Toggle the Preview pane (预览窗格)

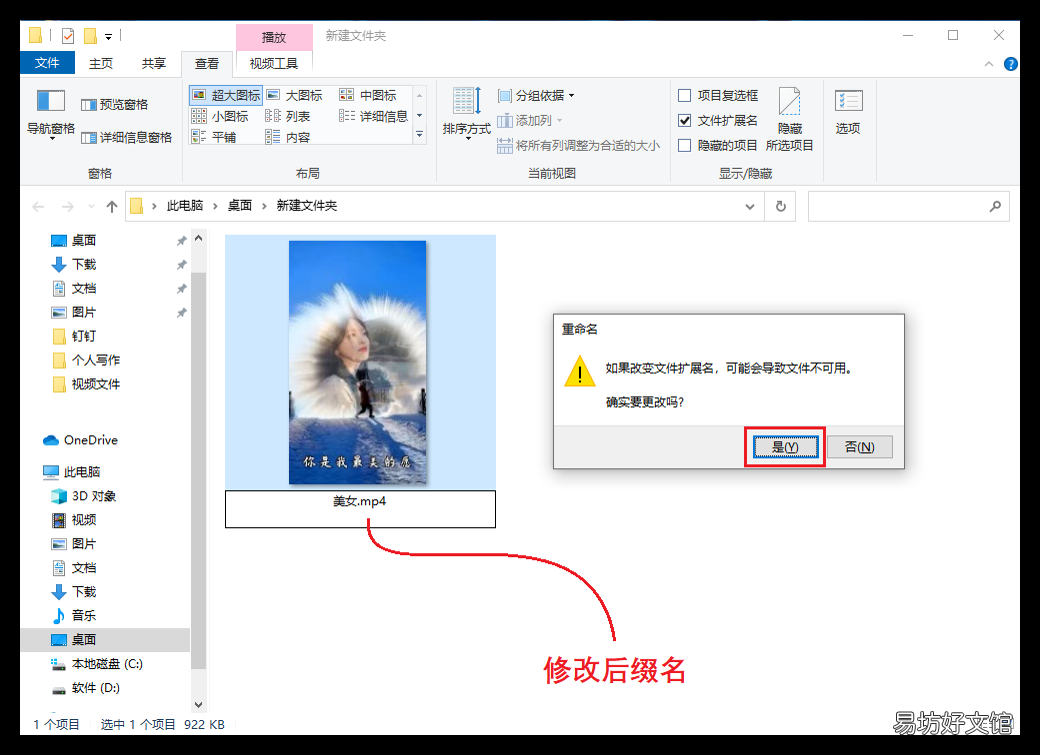click(114, 105)
